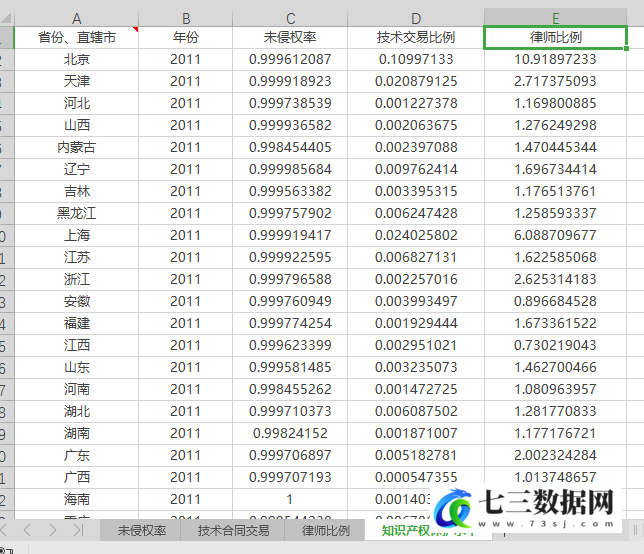Click cell with value 0.000547355
The width and height of the screenshot is (644, 554).
pos(416,477)
